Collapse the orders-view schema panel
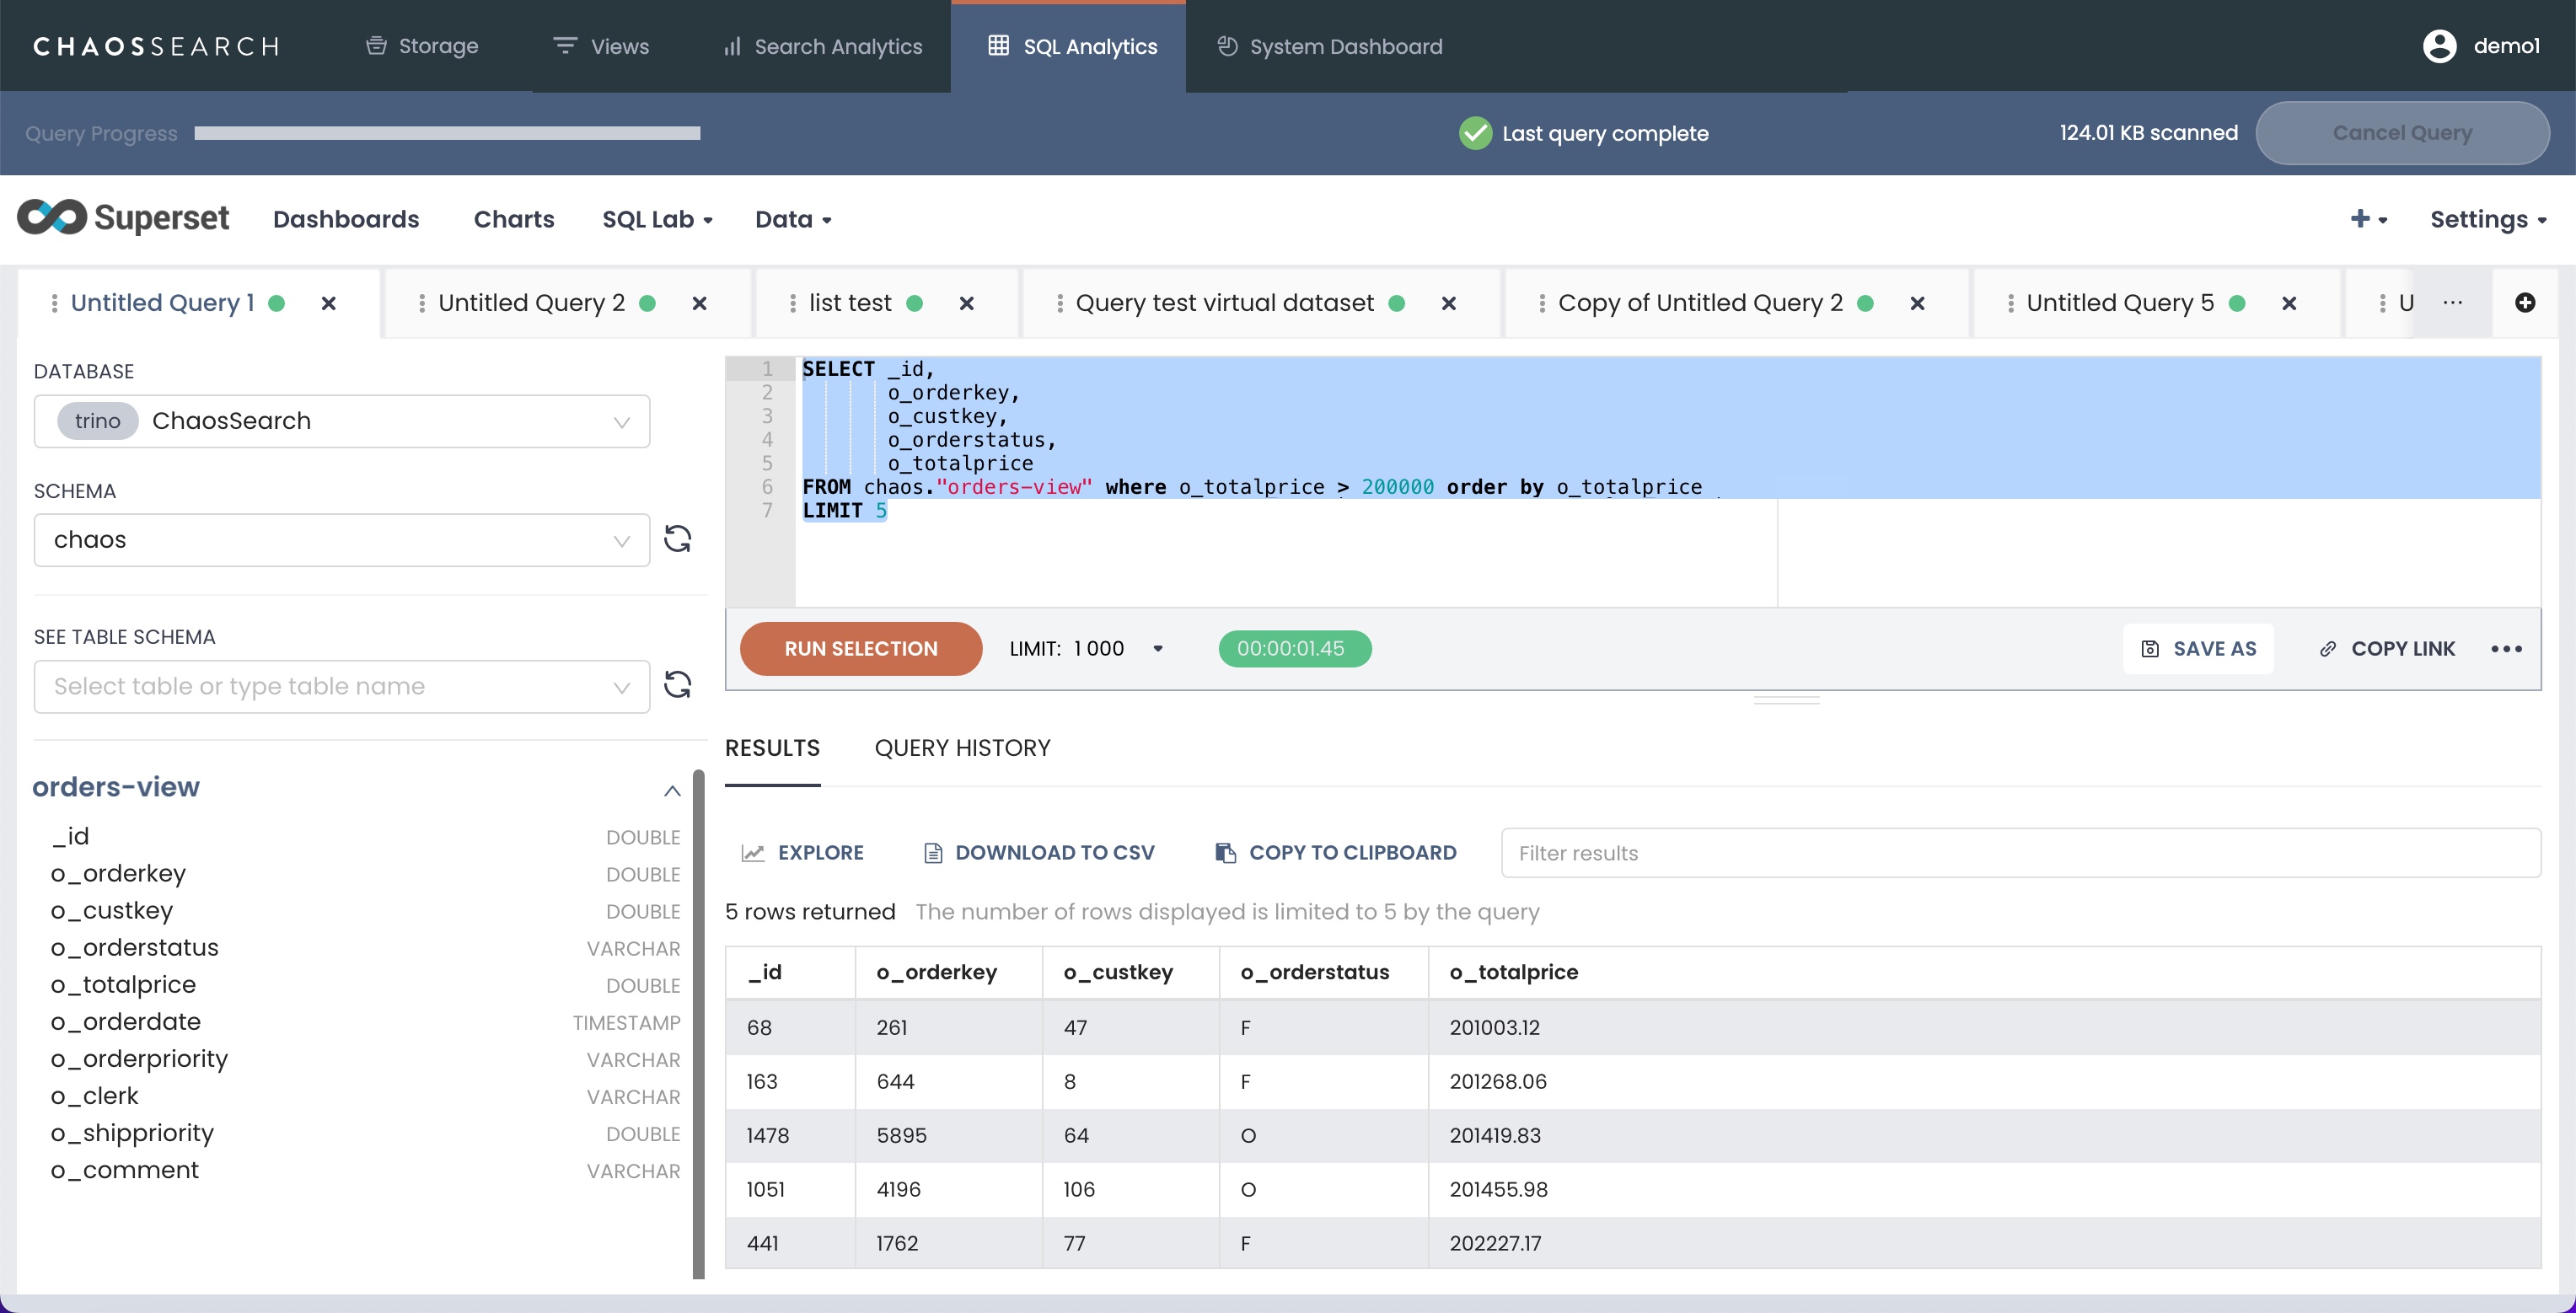2576x1313 pixels. point(672,790)
